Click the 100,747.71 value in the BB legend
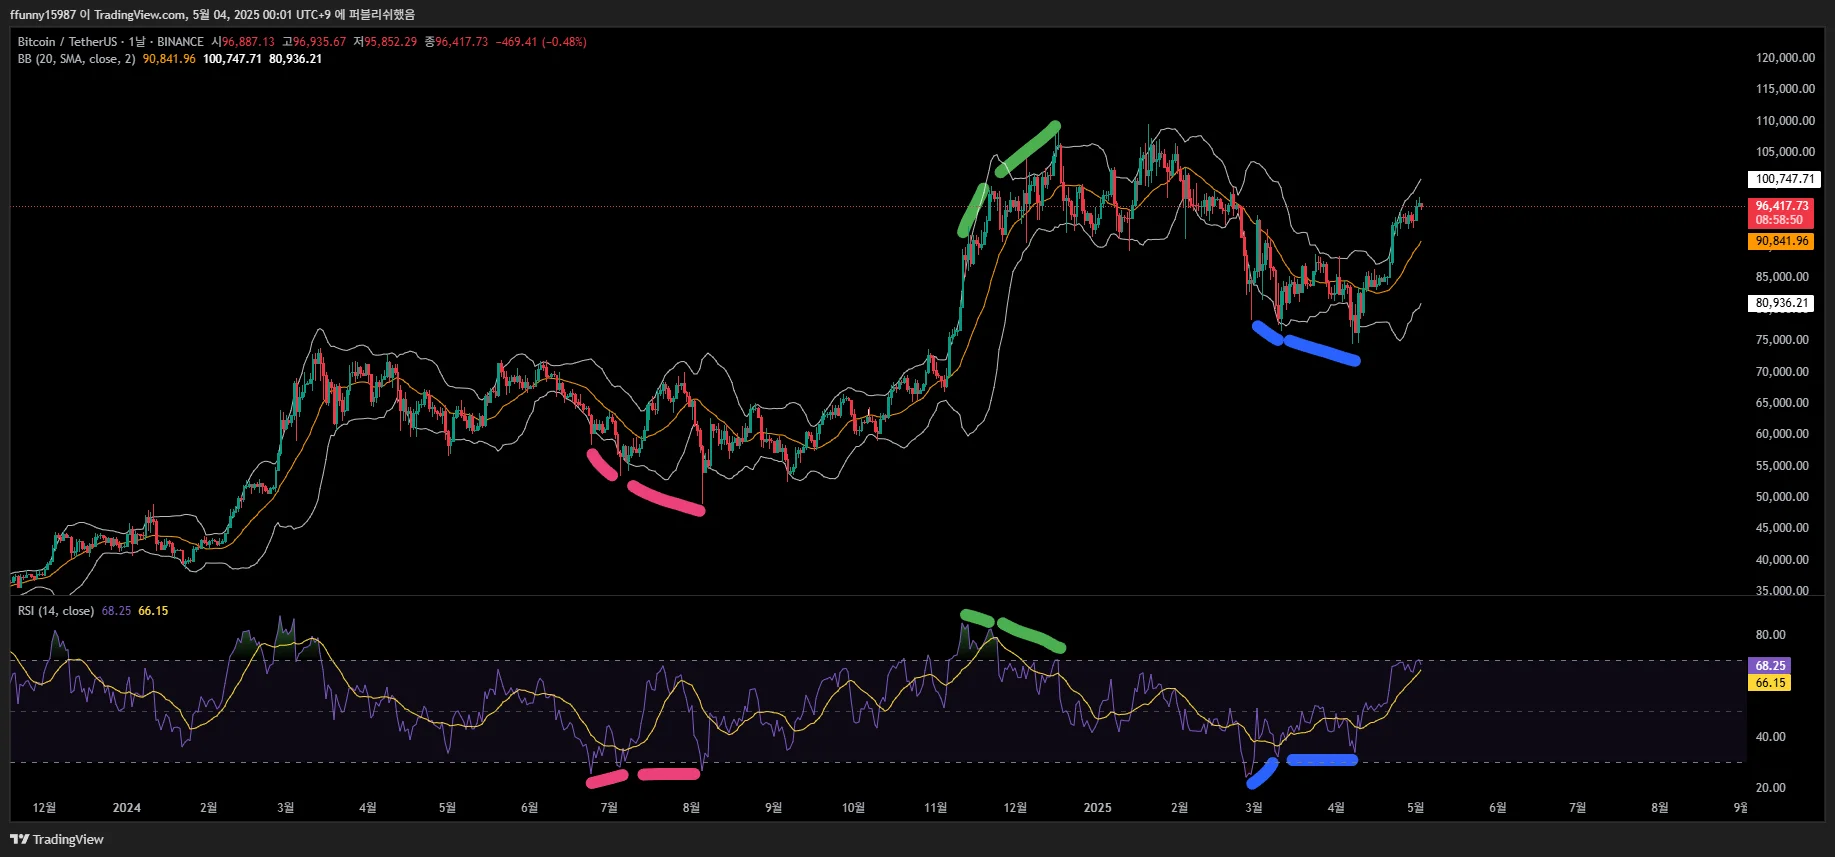1835x857 pixels. click(232, 59)
